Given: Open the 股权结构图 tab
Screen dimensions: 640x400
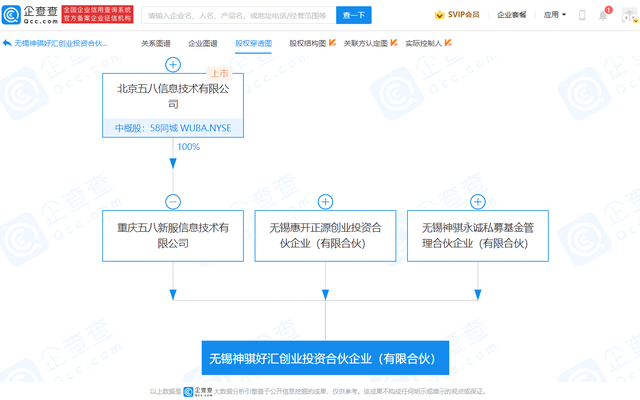Looking at the screenshot, I should (x=308, y=43).
